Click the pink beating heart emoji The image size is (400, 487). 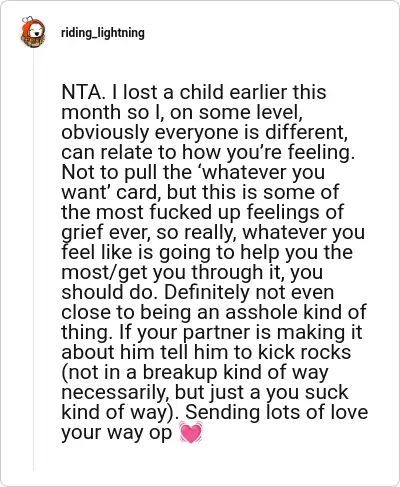coord(191,432)
